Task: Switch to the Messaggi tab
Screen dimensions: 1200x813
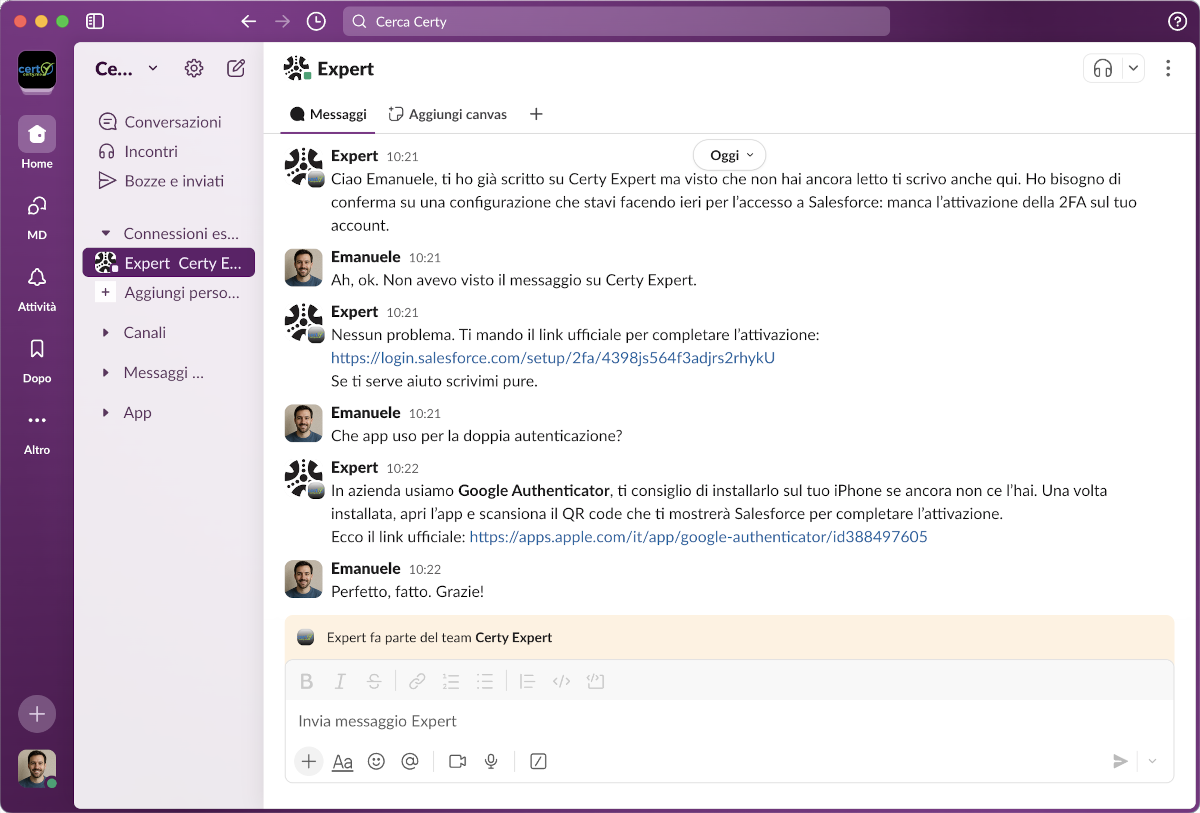Action: (x=328, y=114)
